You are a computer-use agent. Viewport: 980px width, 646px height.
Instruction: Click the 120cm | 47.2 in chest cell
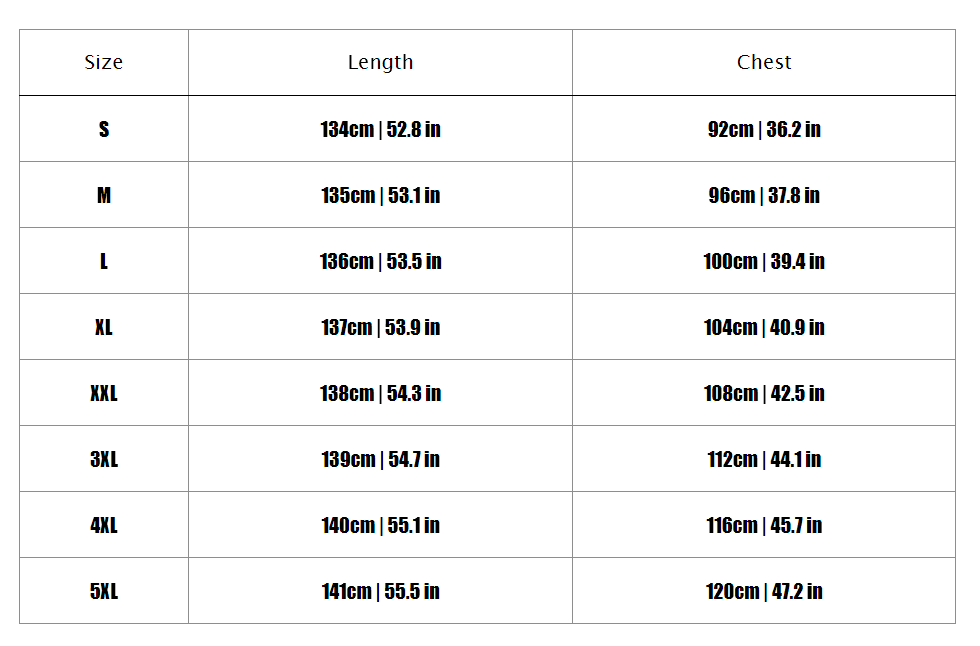pos(764,591)
